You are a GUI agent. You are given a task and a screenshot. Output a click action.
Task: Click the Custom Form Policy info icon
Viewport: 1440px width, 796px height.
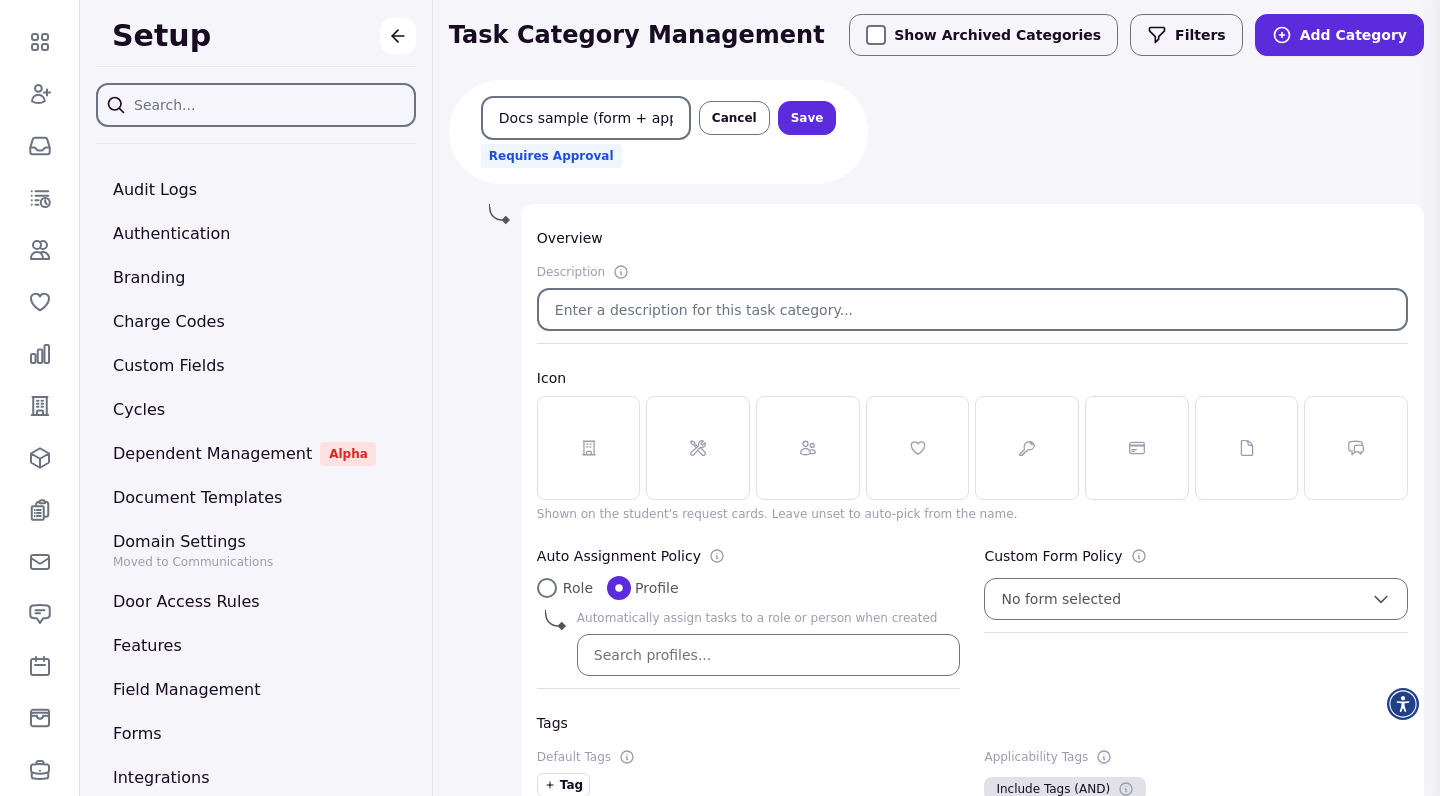tap(1139, 556)
